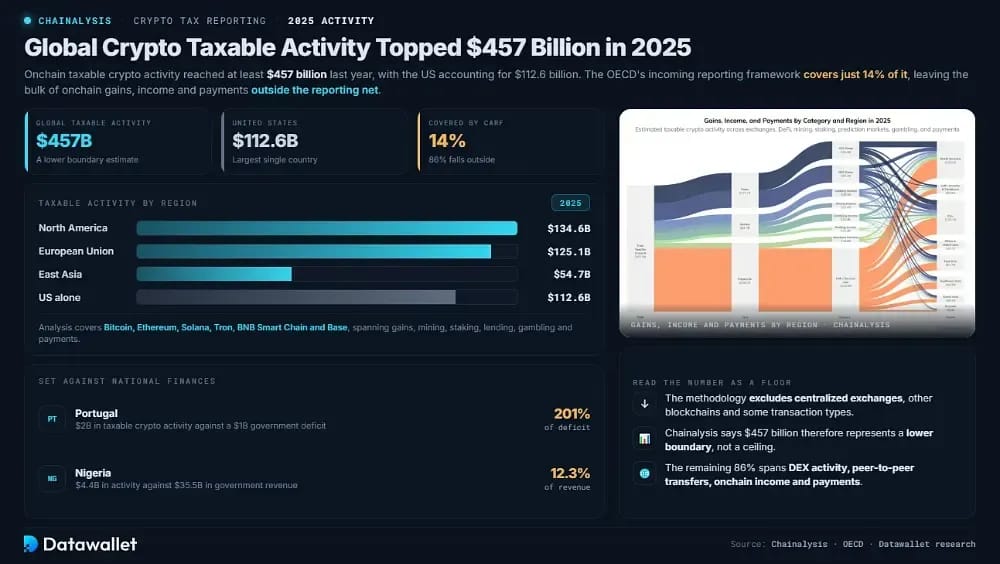Click the 'Nigeria' country name

(x=93, y=473)
